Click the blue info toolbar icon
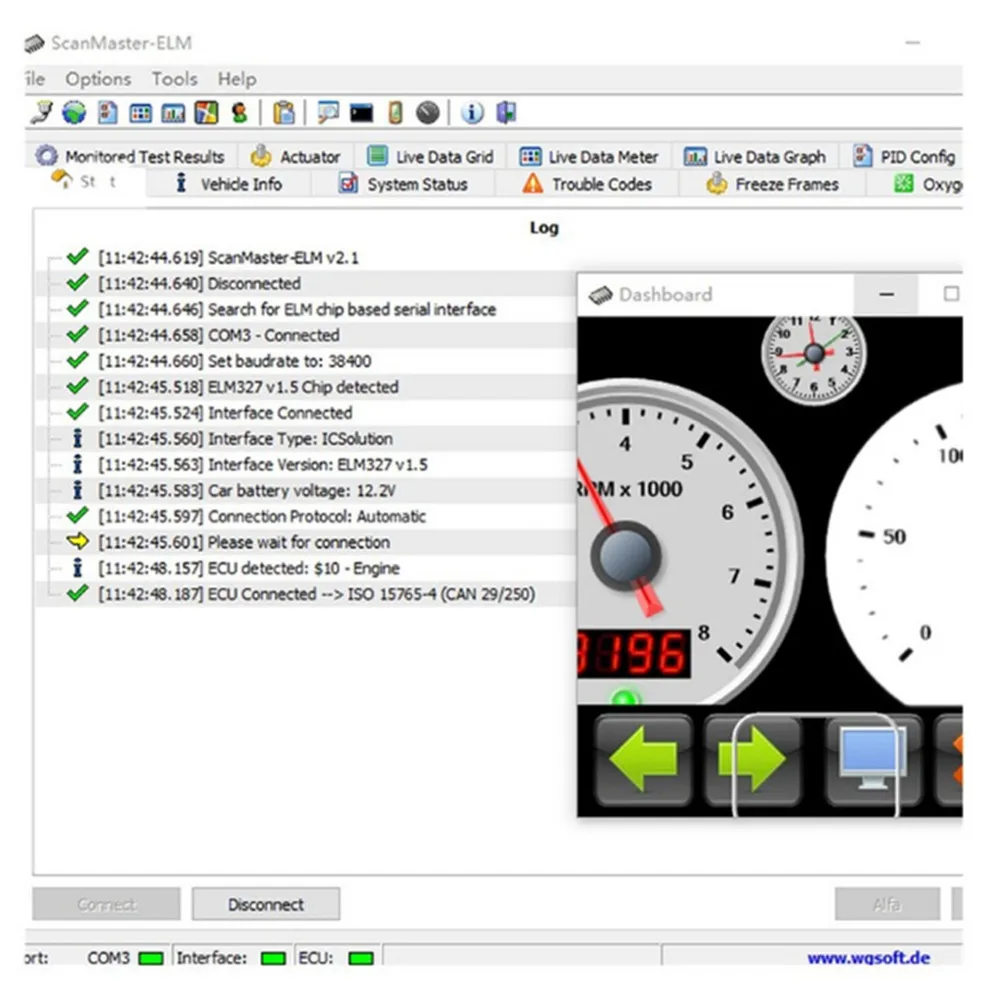The width and height of the screenshot is (1000, 1000). pos(472,113)
